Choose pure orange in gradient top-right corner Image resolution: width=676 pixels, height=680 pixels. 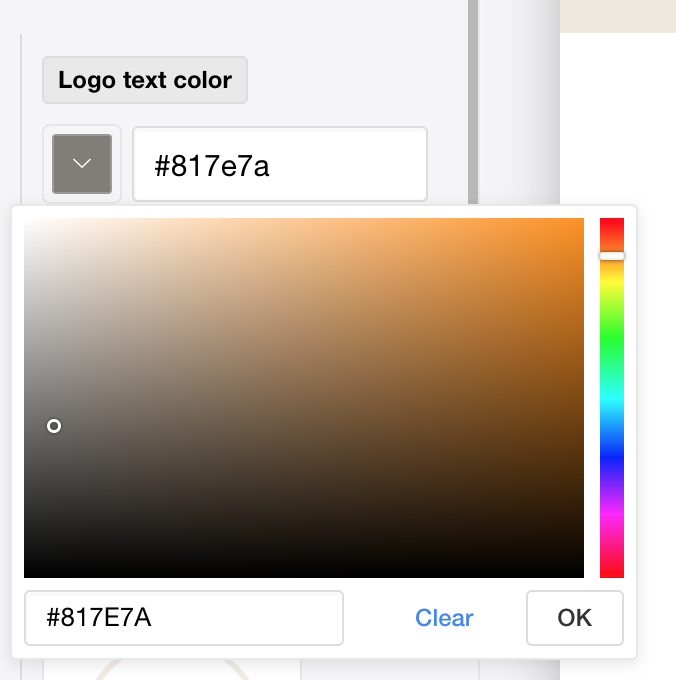580,222
